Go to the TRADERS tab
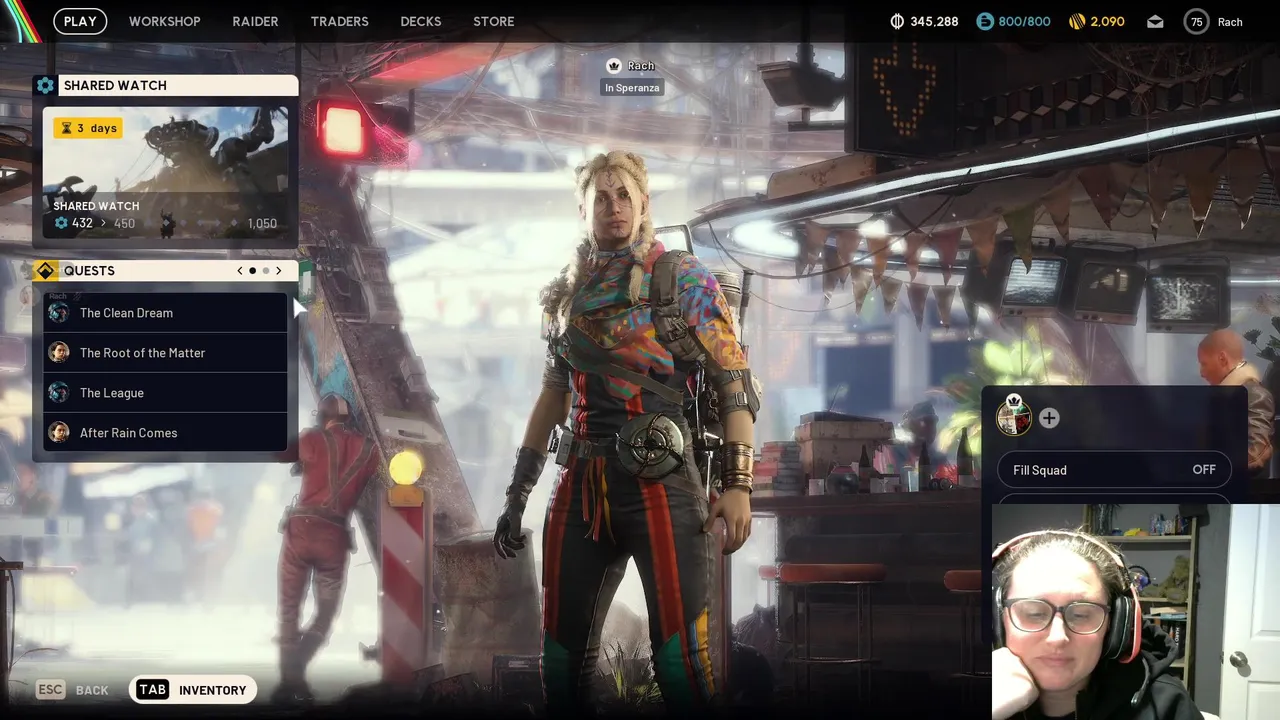 (339, 21)
